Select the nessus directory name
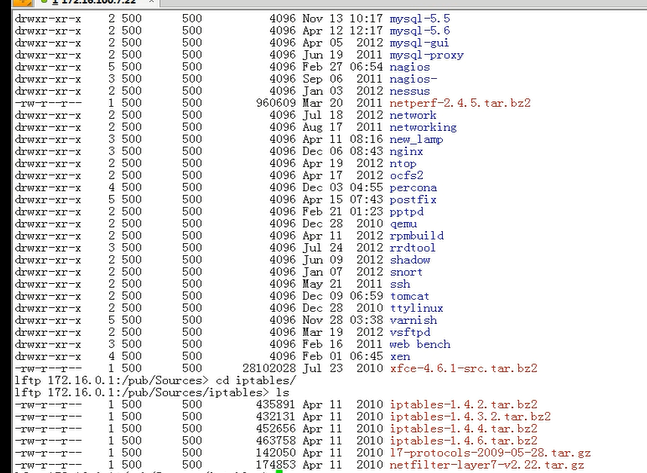The width and height of the screenshot is (647, 473). (410, 91)
